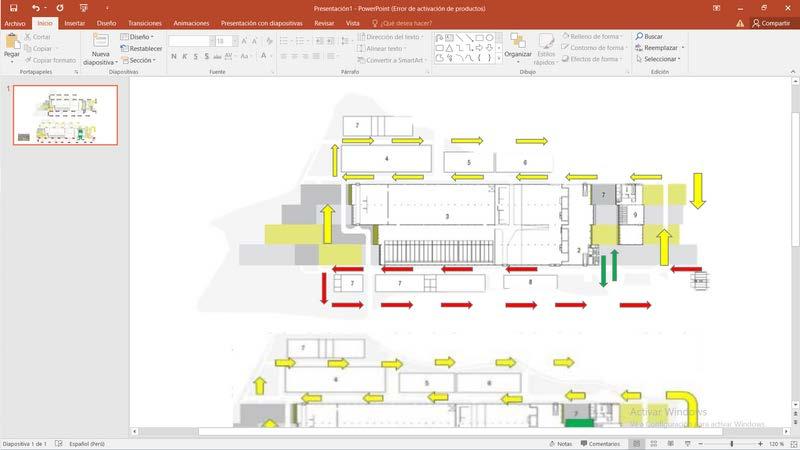This screenshot has width=800, height=450.
Task: Open line spacing options
Action: [346, 41]
